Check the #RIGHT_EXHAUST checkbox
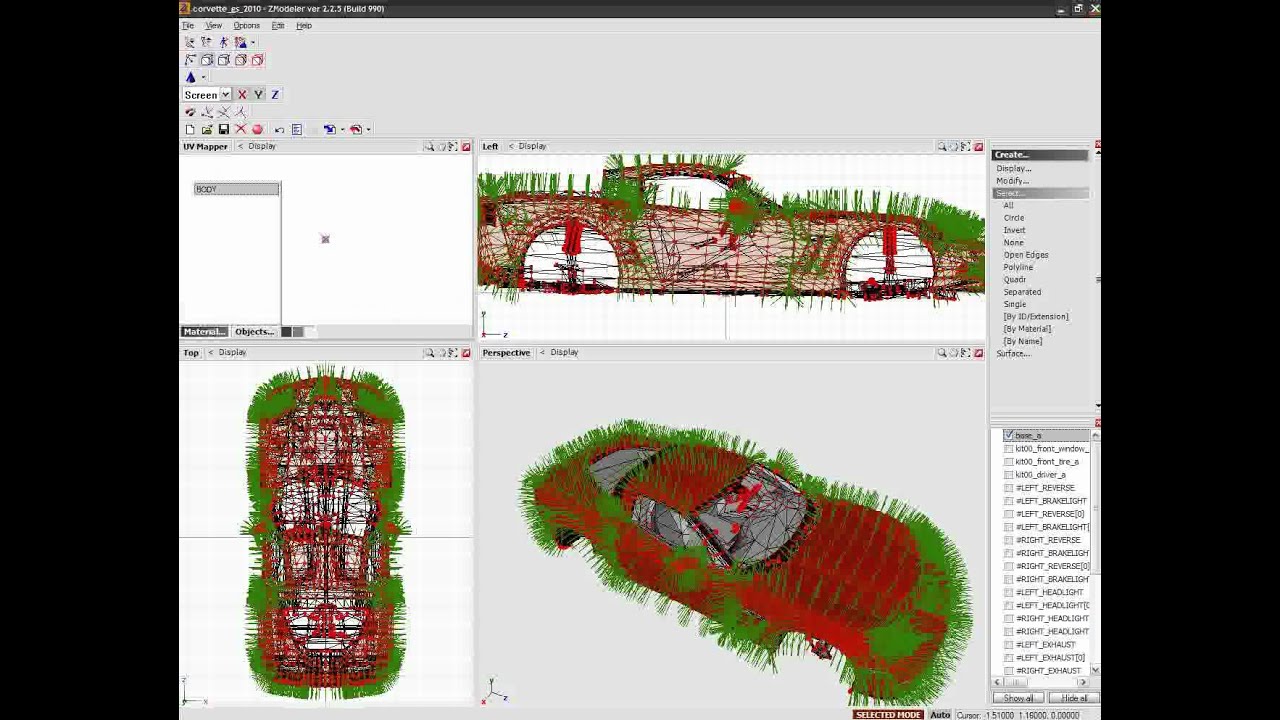This screenshot has width=1280, height=720. pyautogui.click(x=1008, y=671)
